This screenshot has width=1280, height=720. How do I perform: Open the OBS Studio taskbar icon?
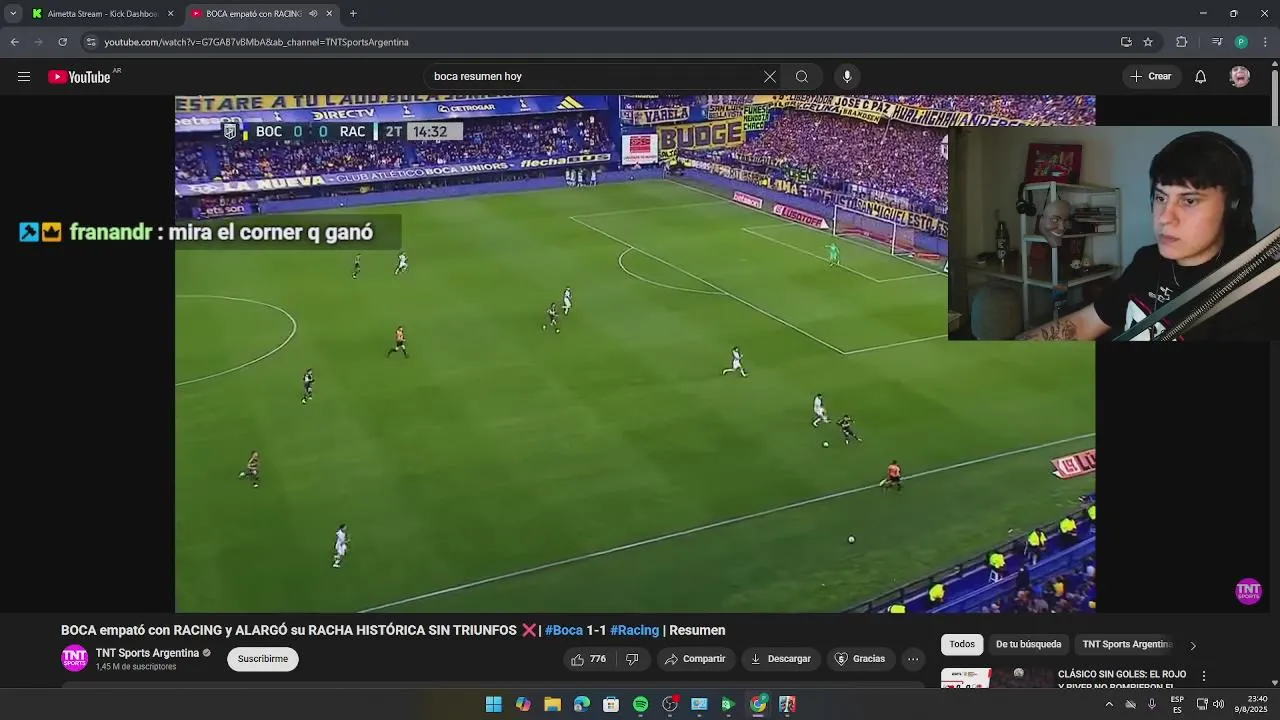coord(670,704)
